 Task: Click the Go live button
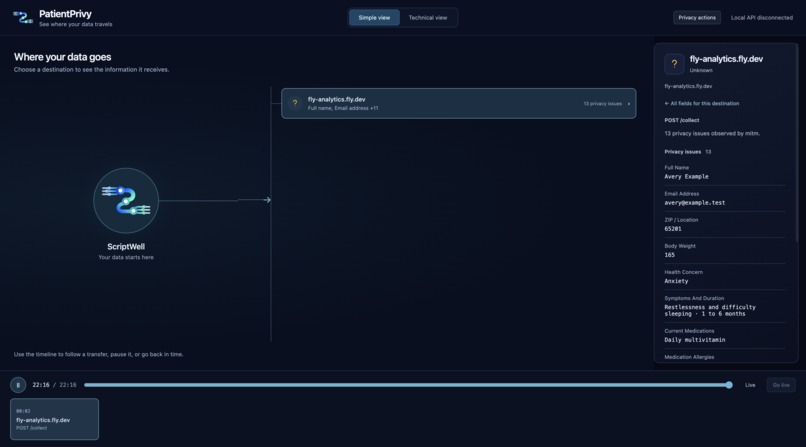pos(781,385)
